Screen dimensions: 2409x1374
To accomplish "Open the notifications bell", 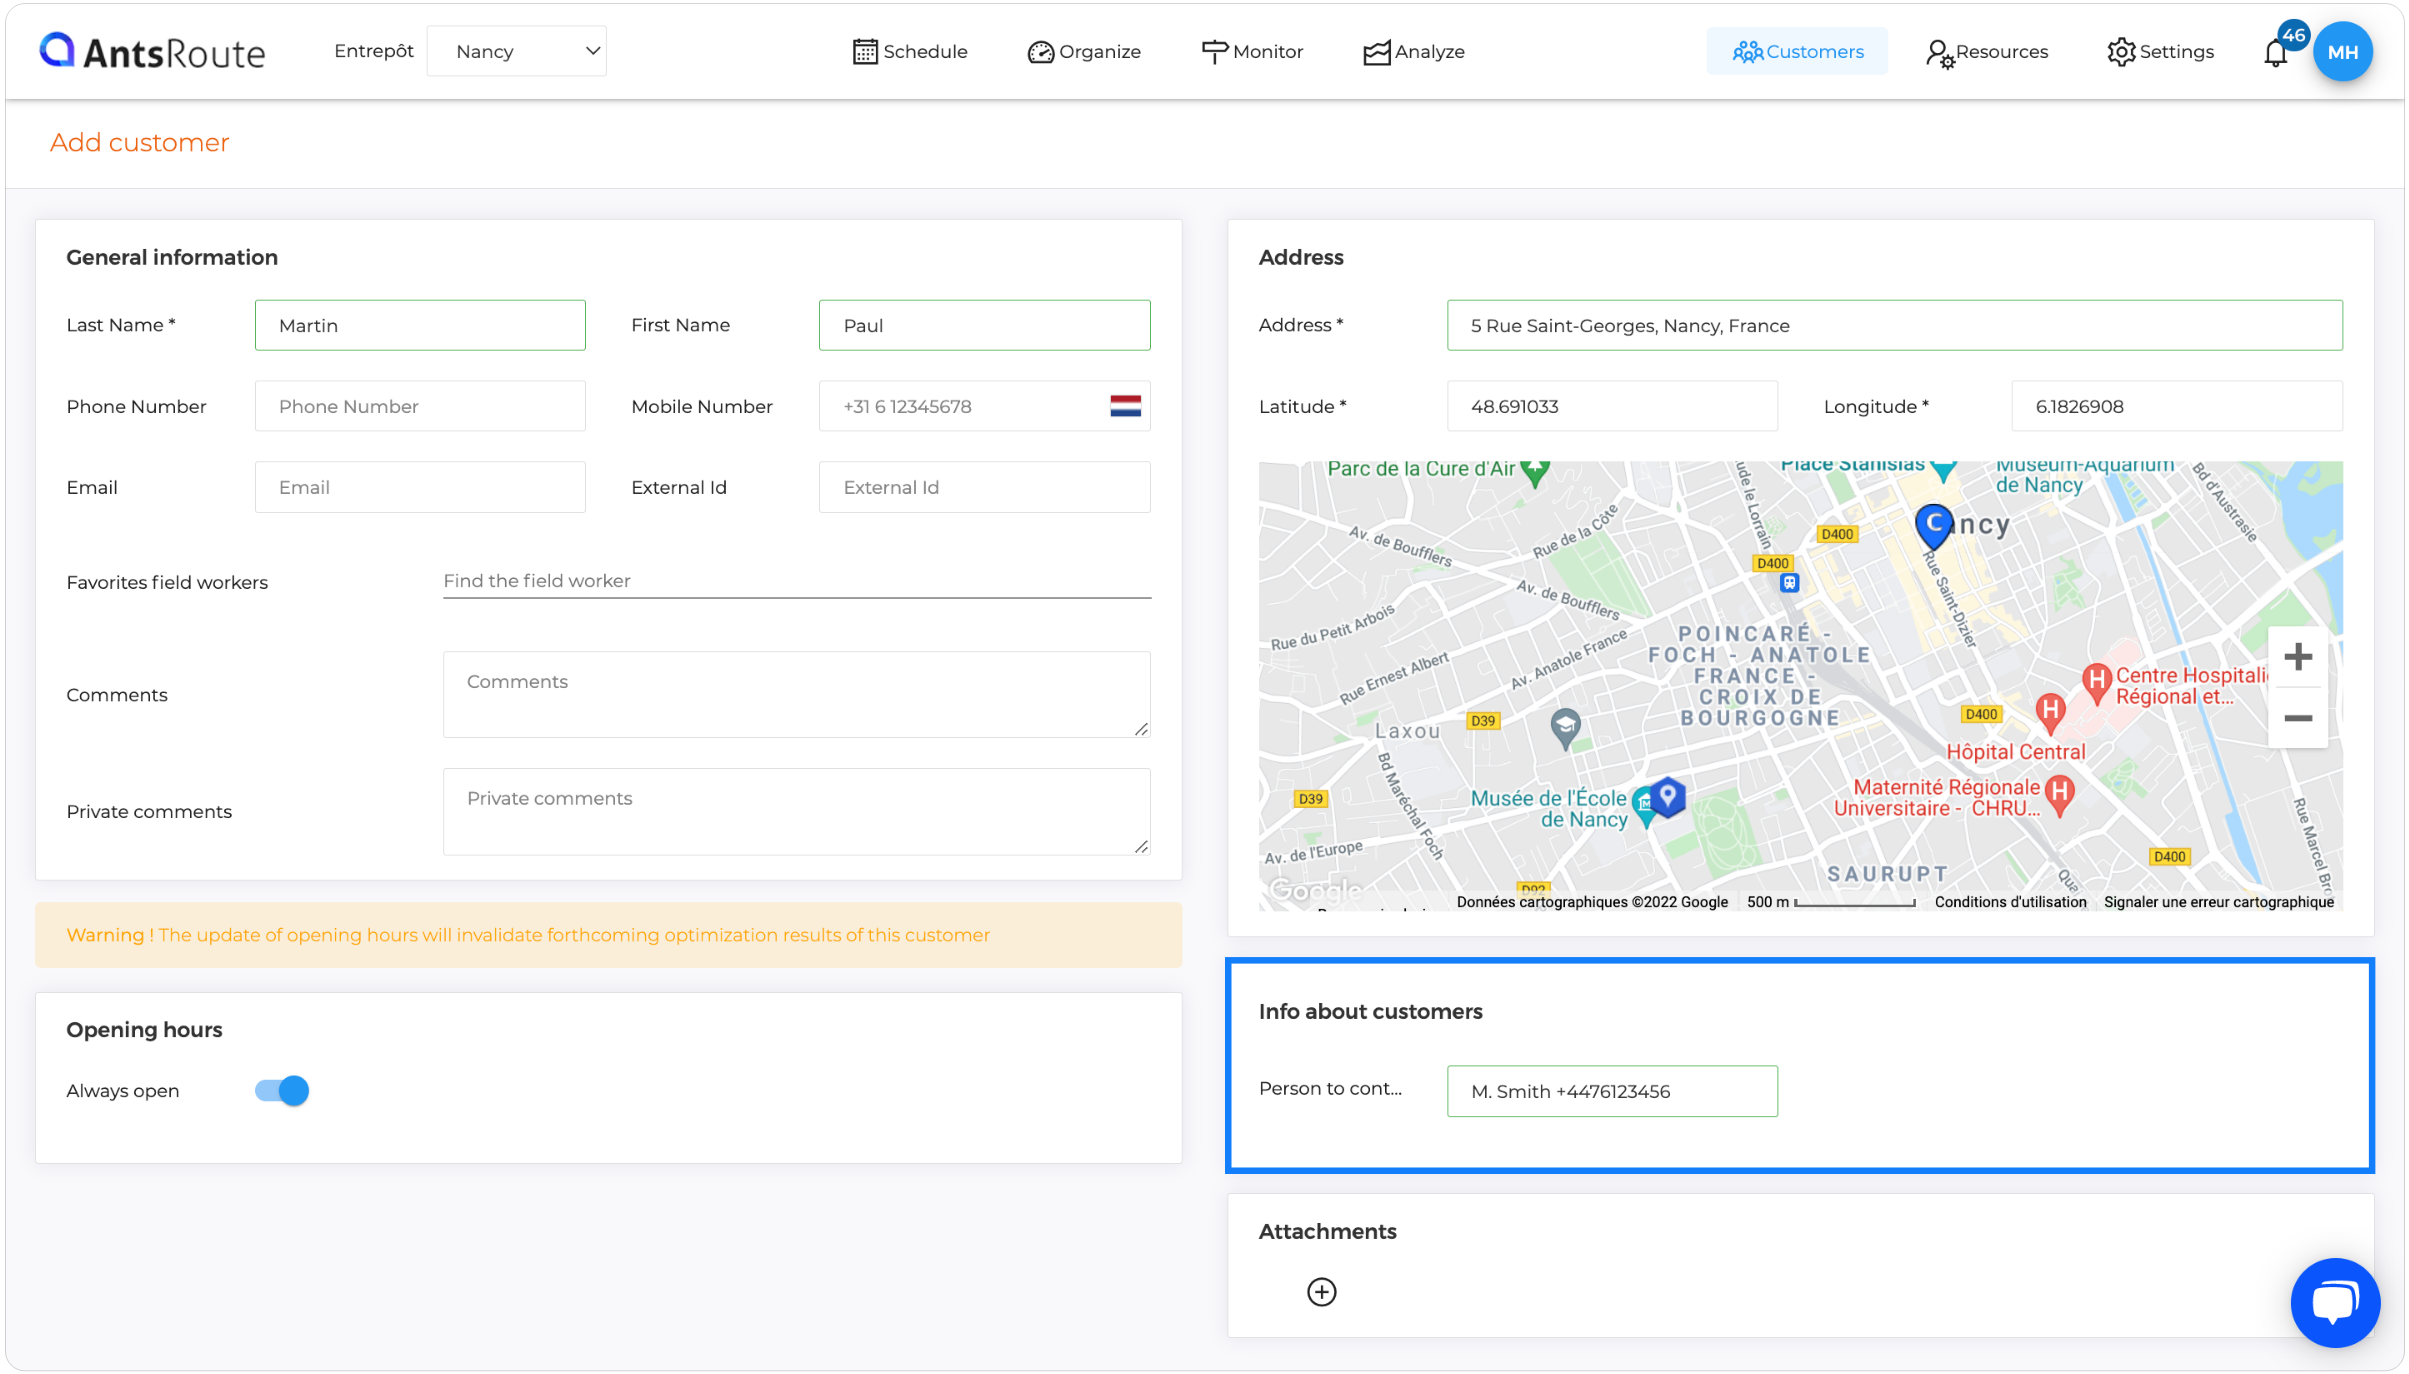I will pyautogui.click(x=2276, y=53).
